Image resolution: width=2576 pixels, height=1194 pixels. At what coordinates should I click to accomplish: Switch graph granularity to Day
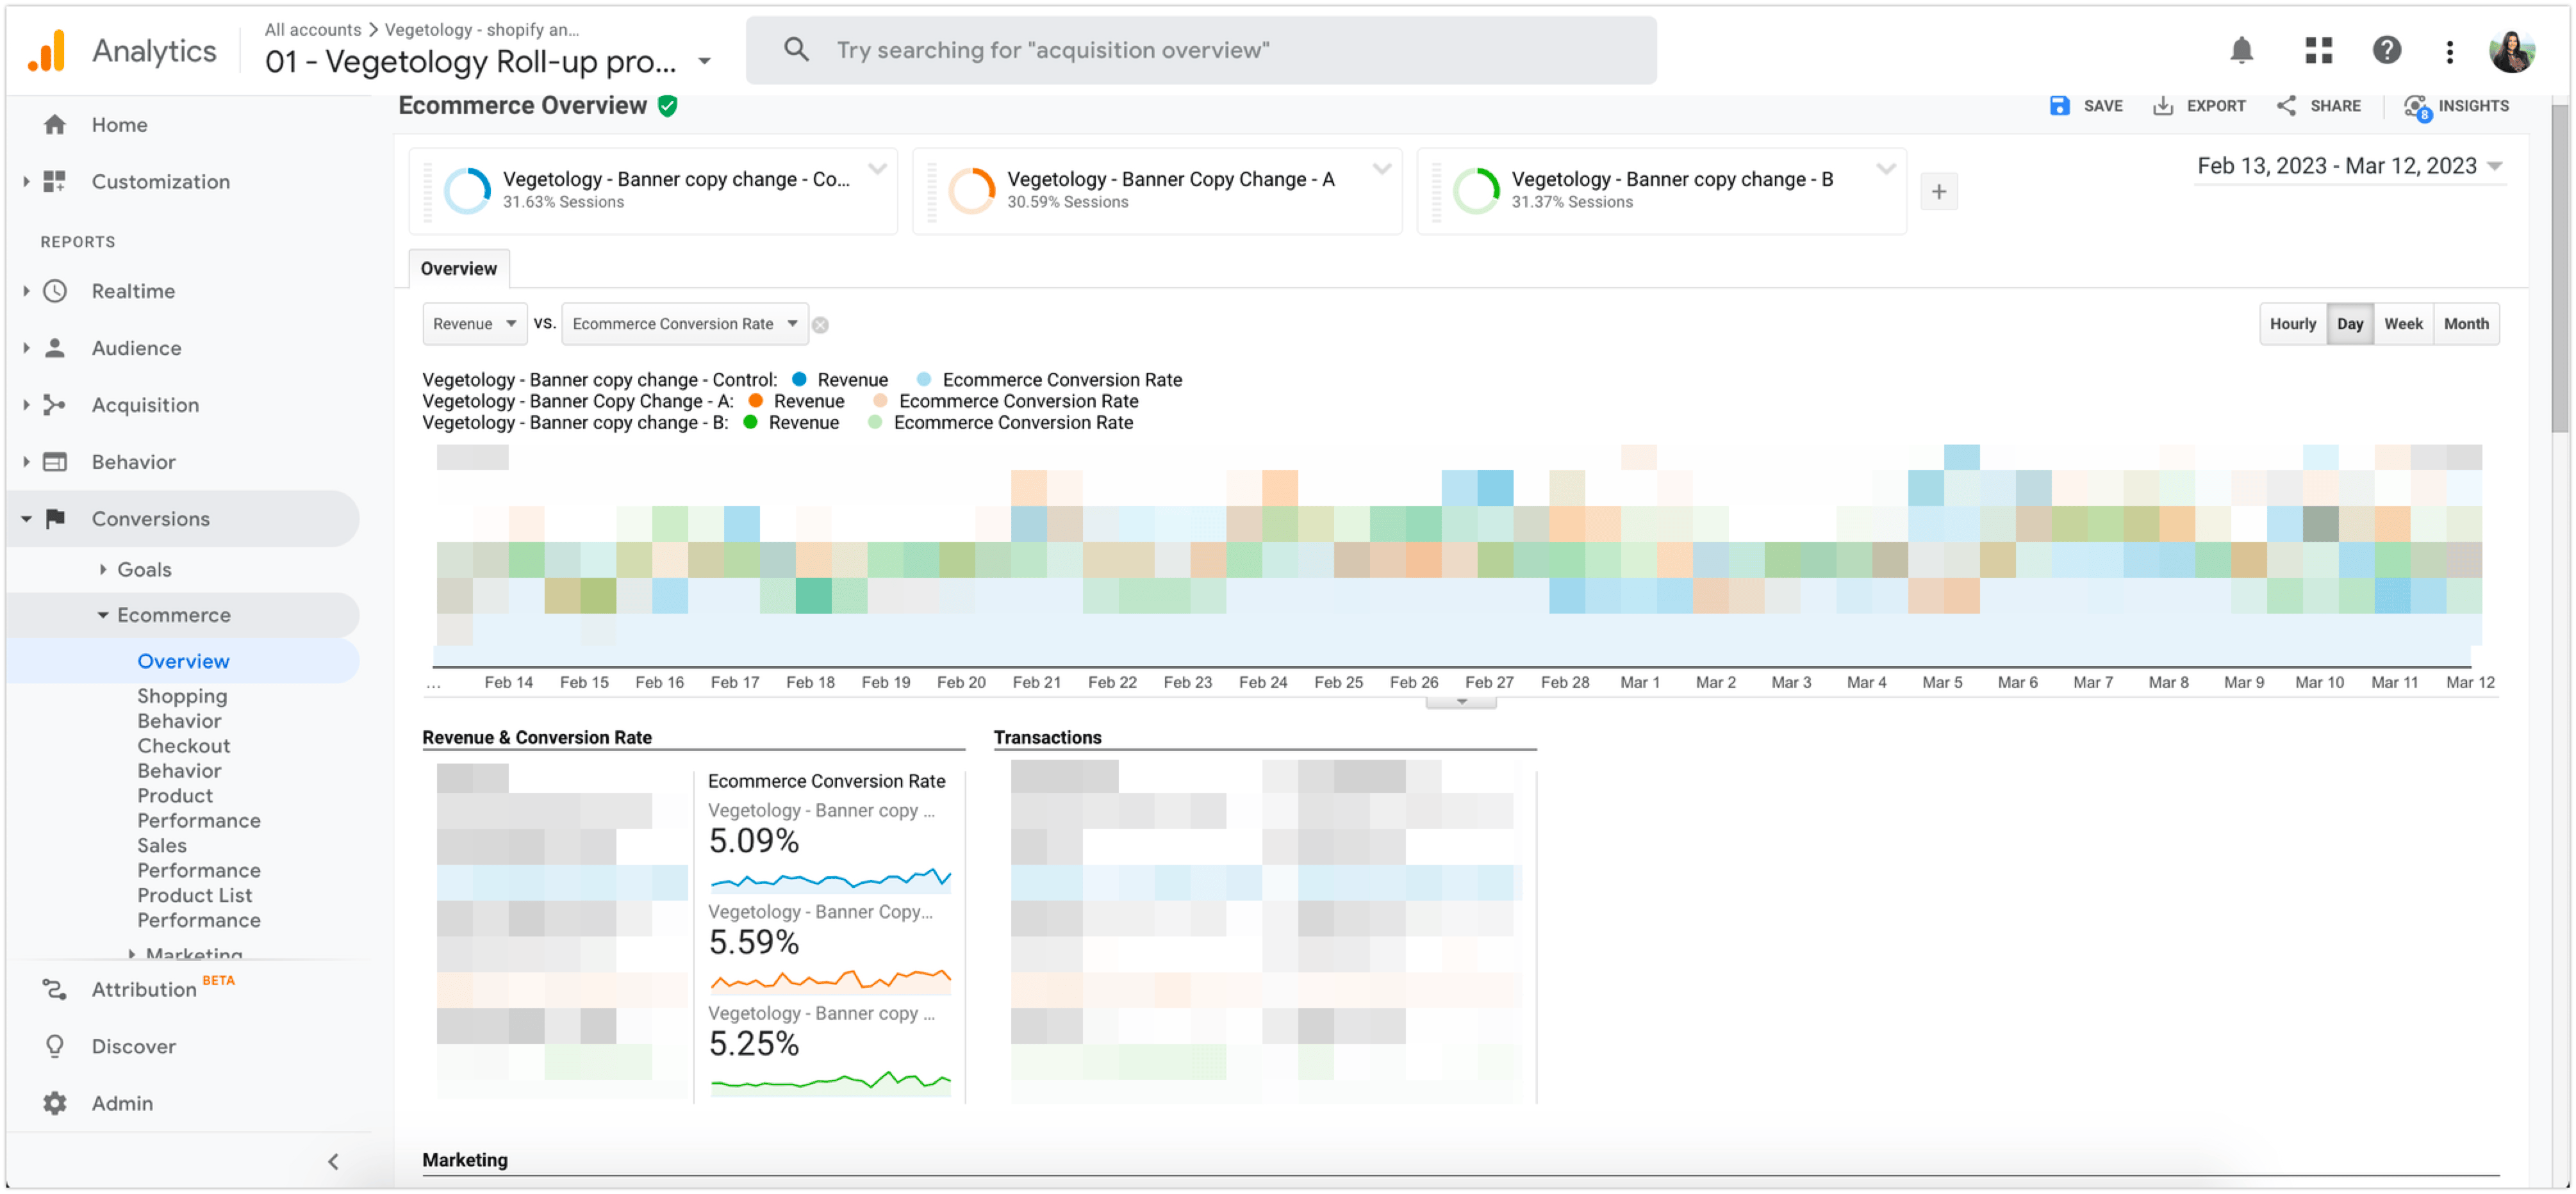click(x=2349, y=324)
